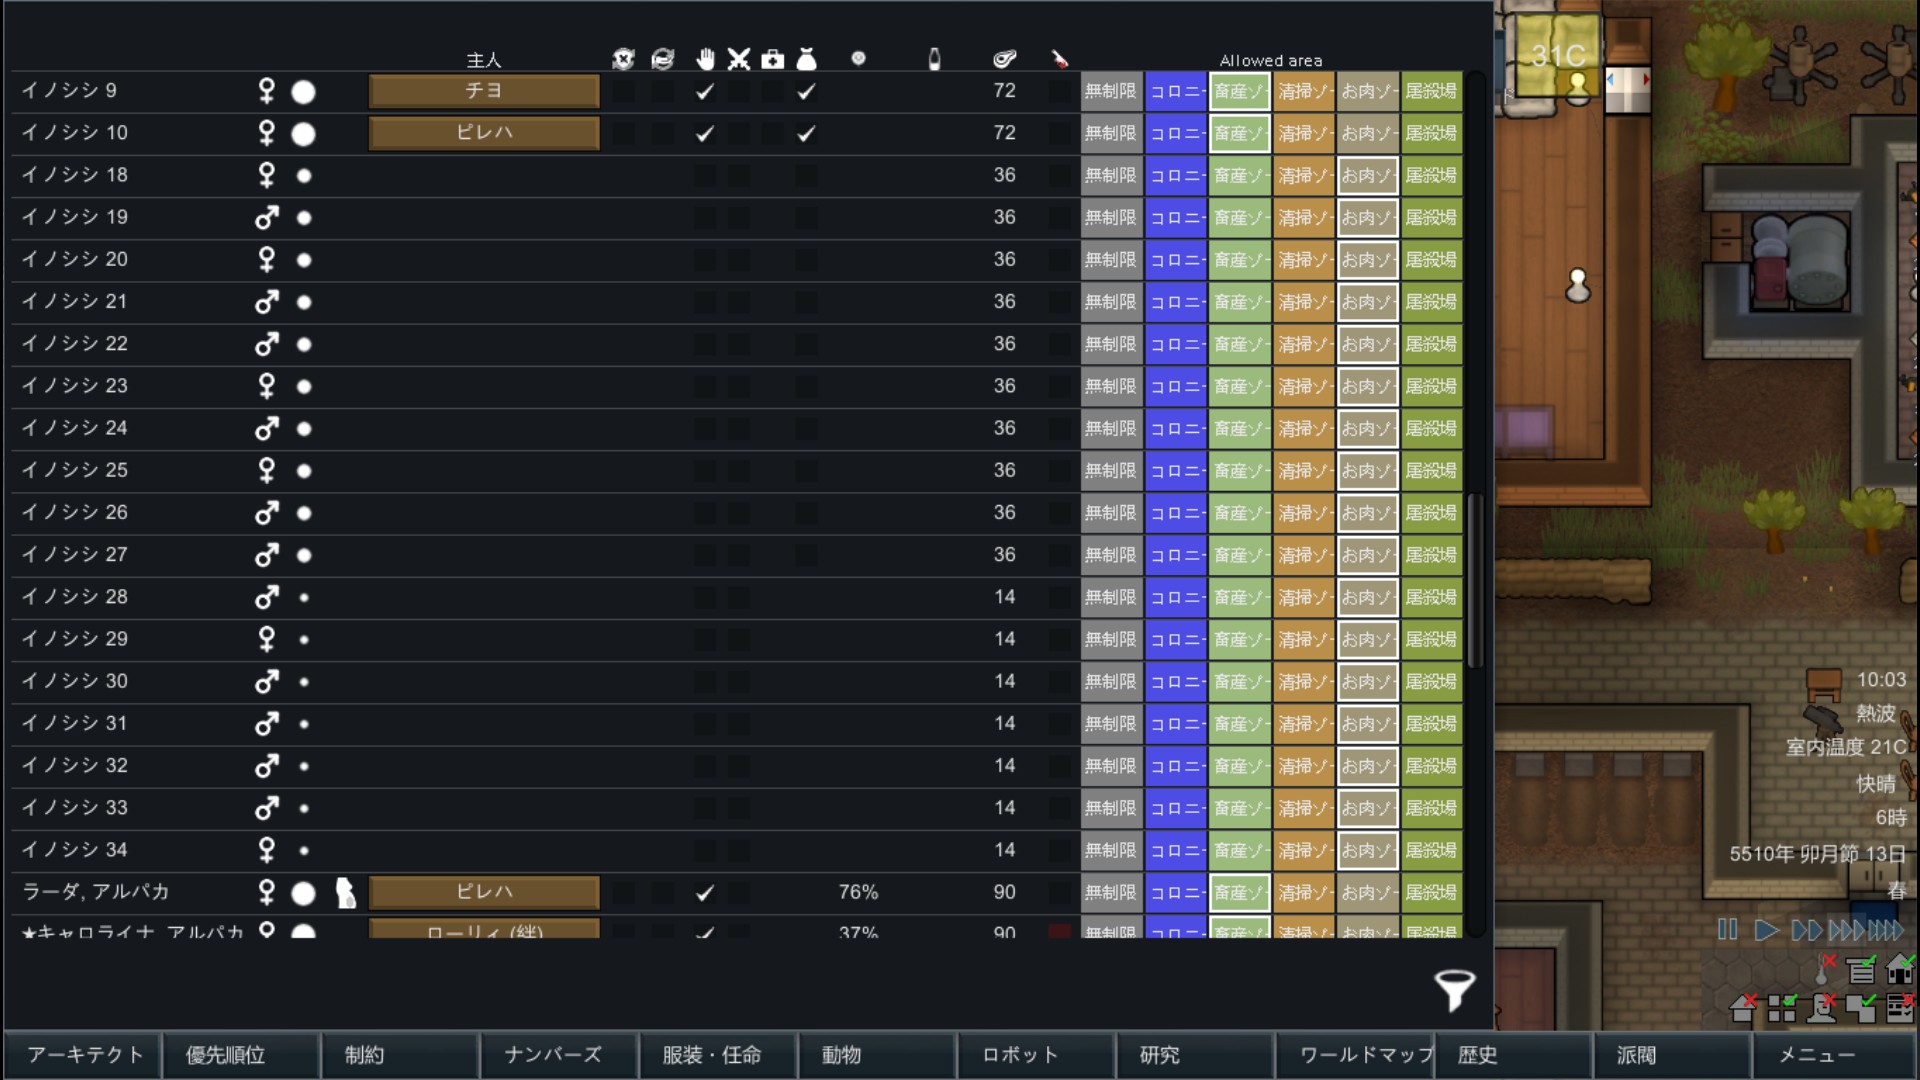Set イノシシ 18 area to 無制限
Image resolution: width=1920 pixels, height=1080 pixels.
(x=1111, y=175)
